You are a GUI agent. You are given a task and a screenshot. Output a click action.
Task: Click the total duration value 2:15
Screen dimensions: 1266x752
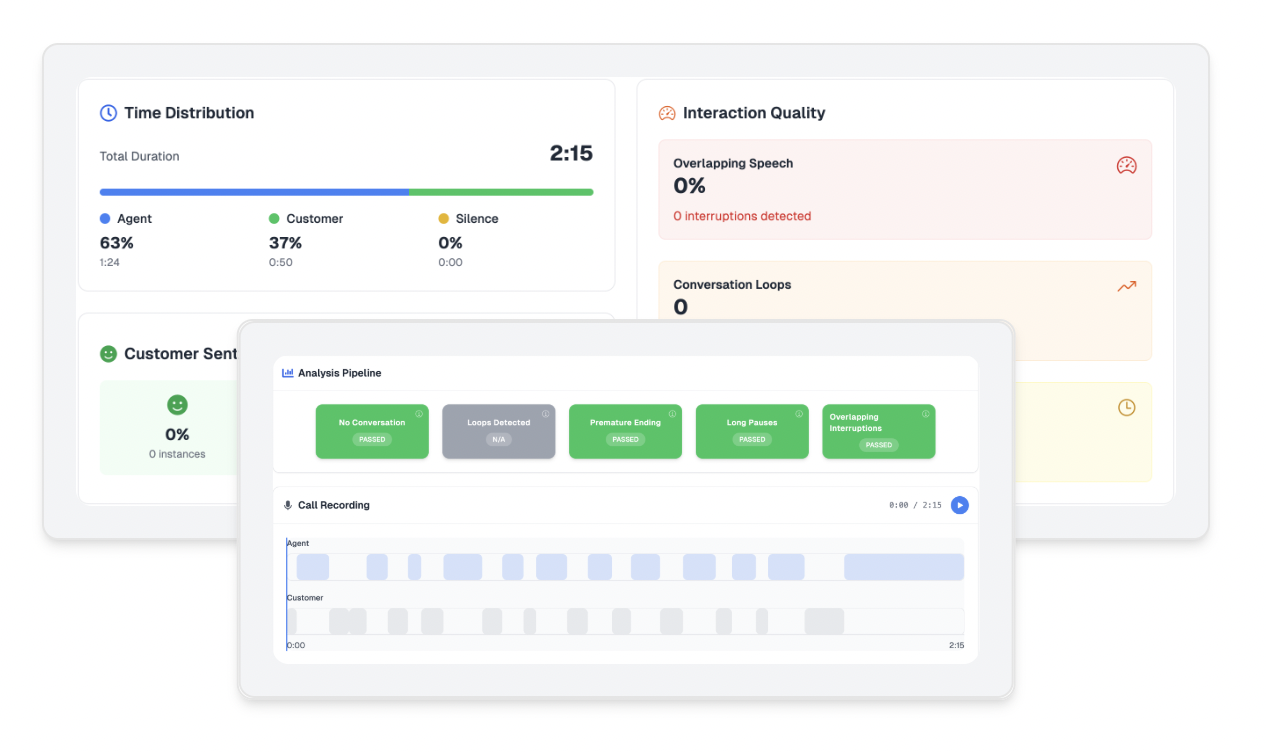coord(571,153)
